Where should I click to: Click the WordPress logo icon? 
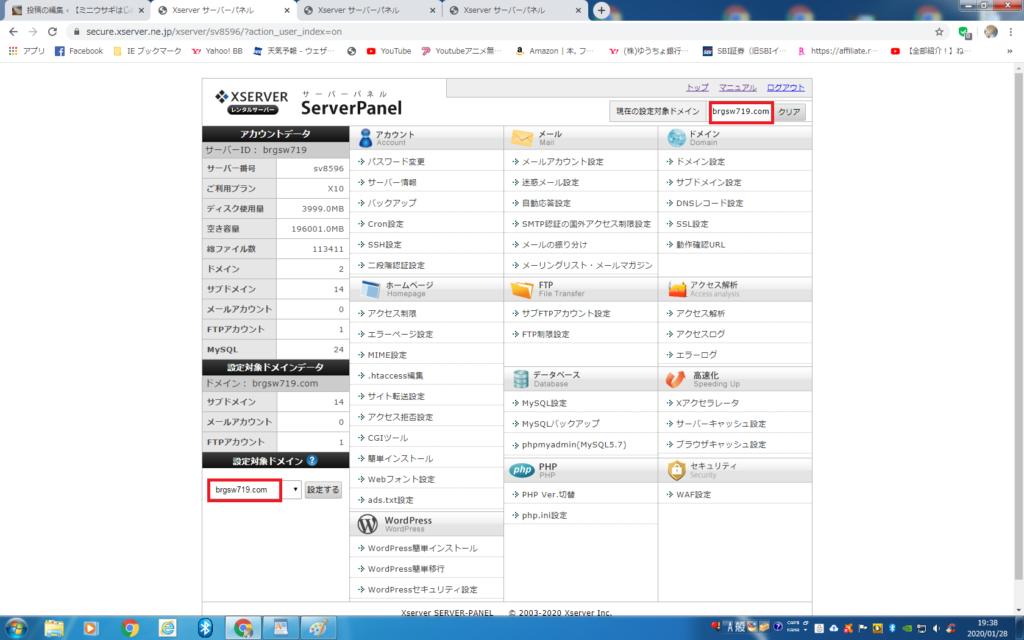coord(367,524)
